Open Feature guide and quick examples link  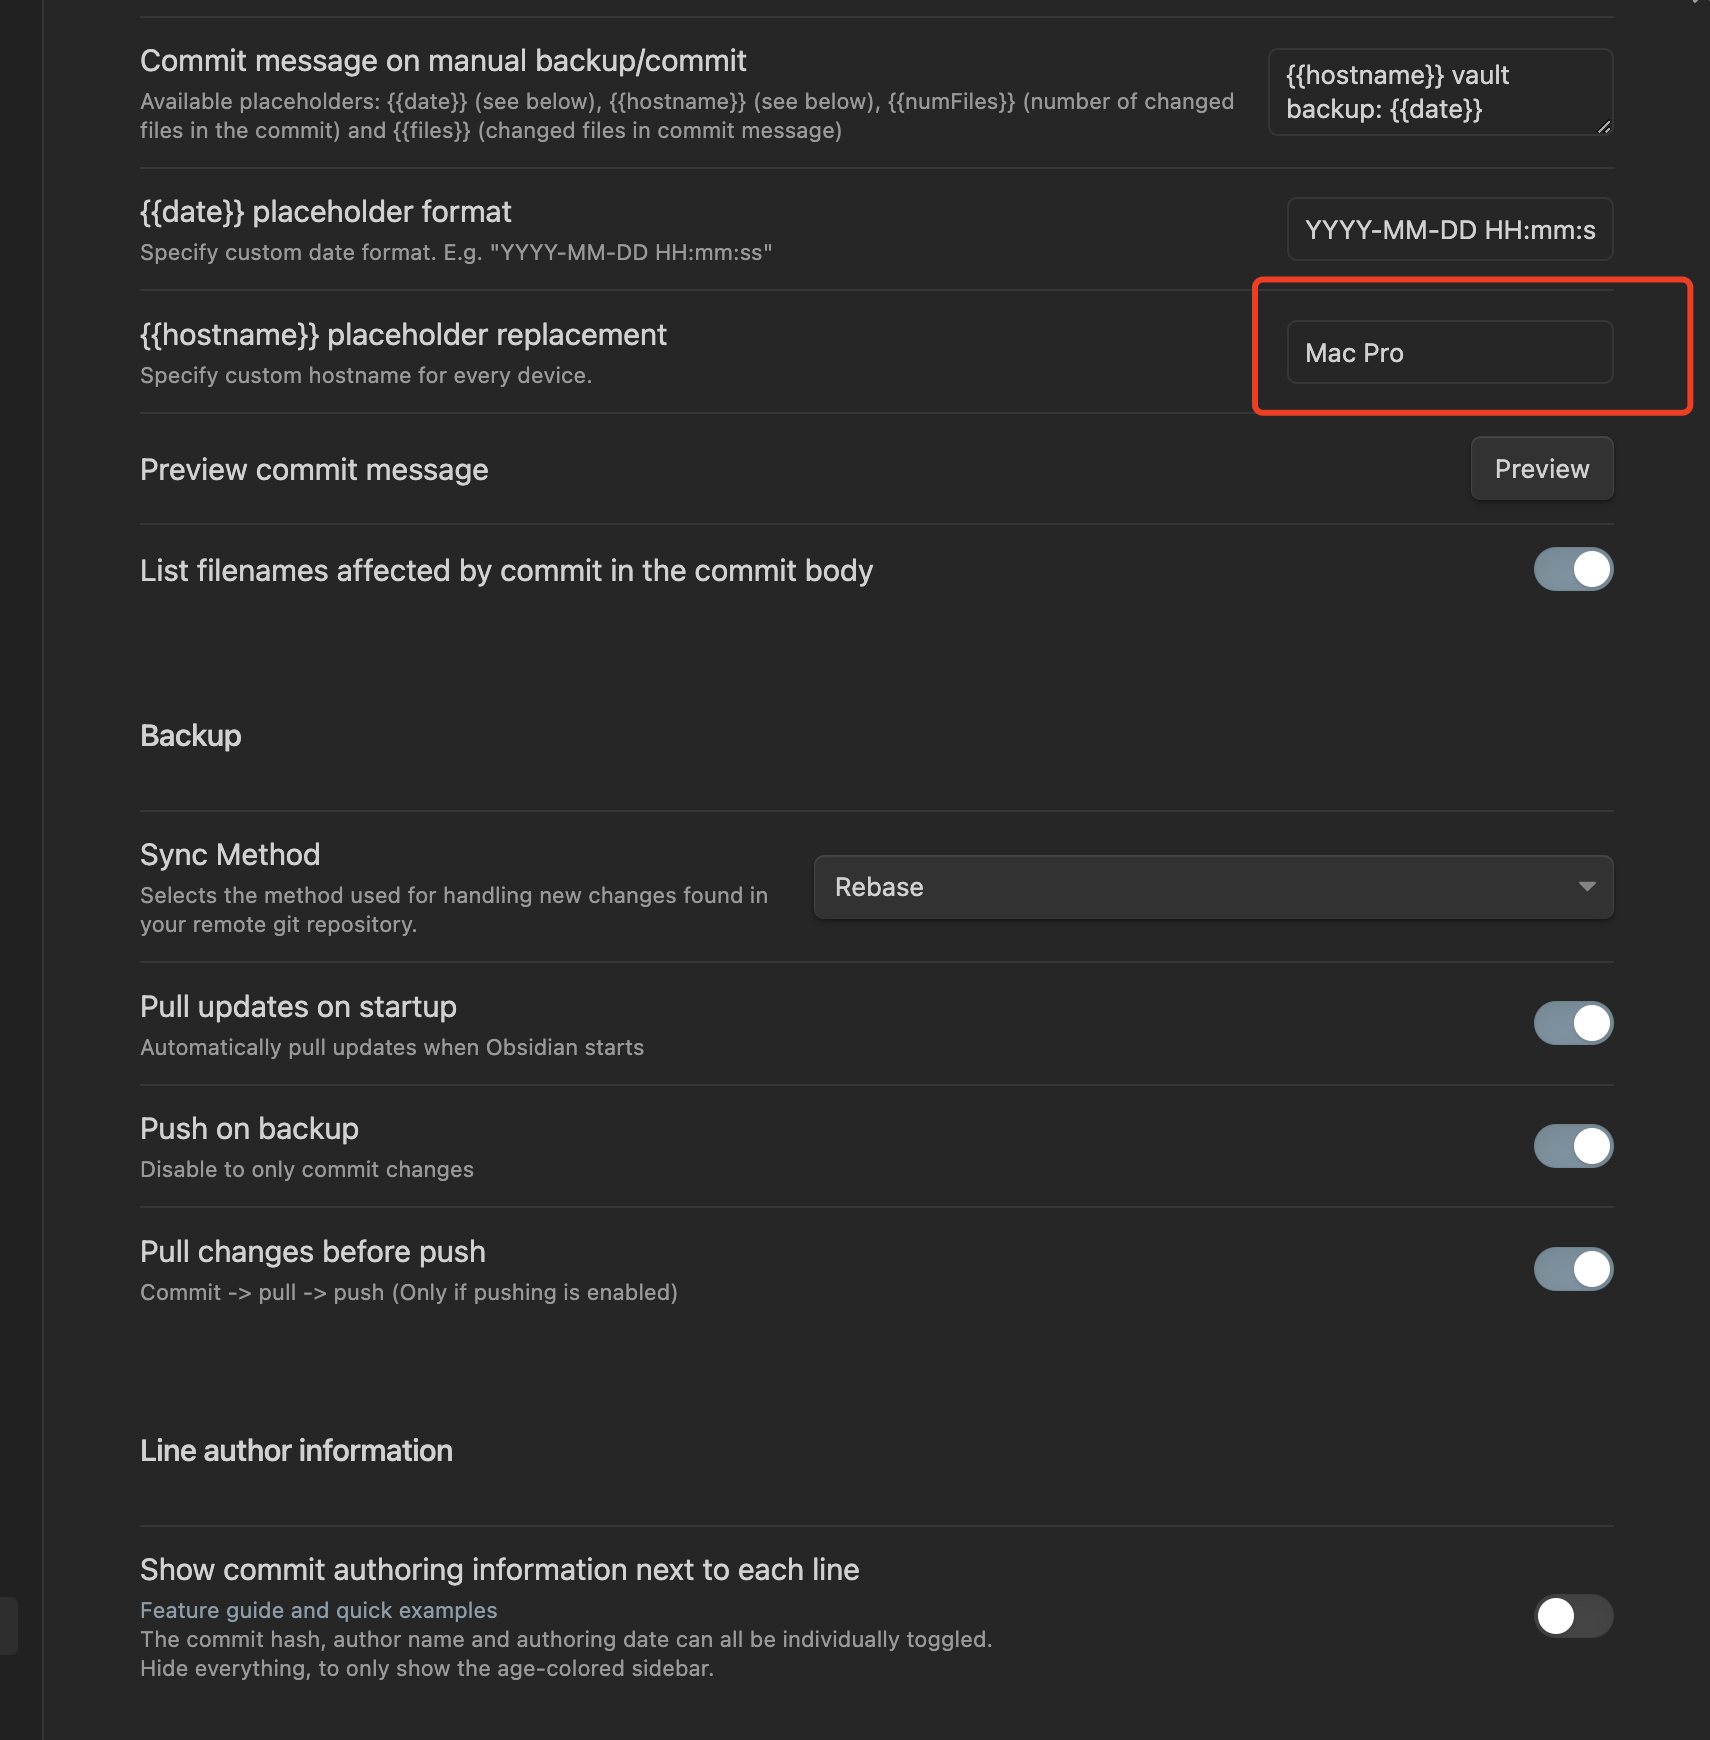click(x=318, y=1610)
